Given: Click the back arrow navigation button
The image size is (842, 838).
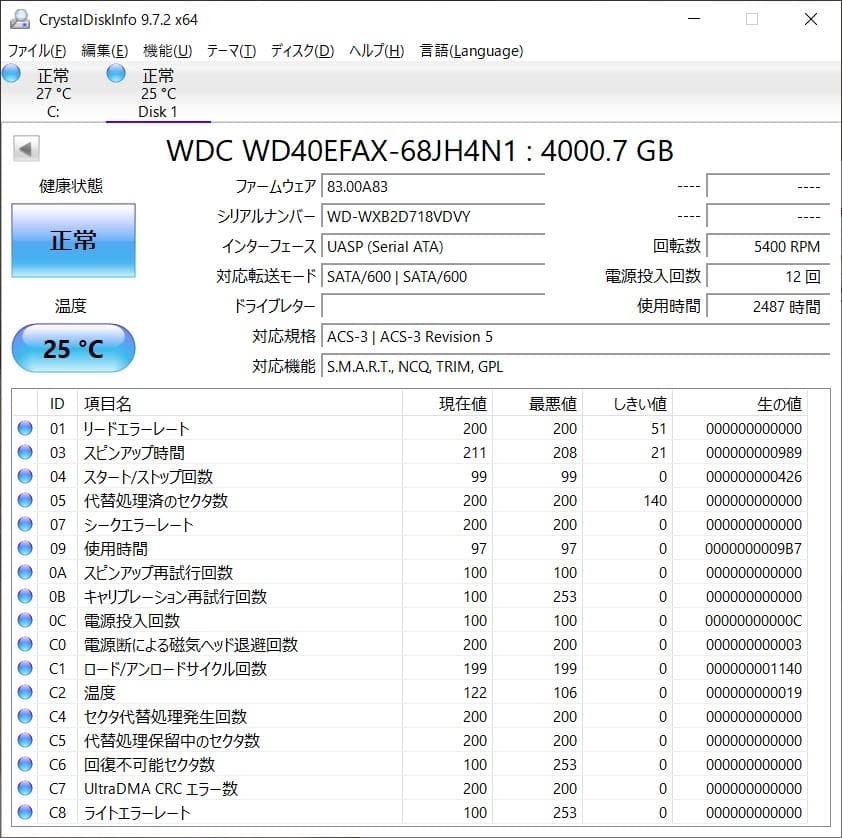Looking at the screenshot, I should [x=25, y=149].
